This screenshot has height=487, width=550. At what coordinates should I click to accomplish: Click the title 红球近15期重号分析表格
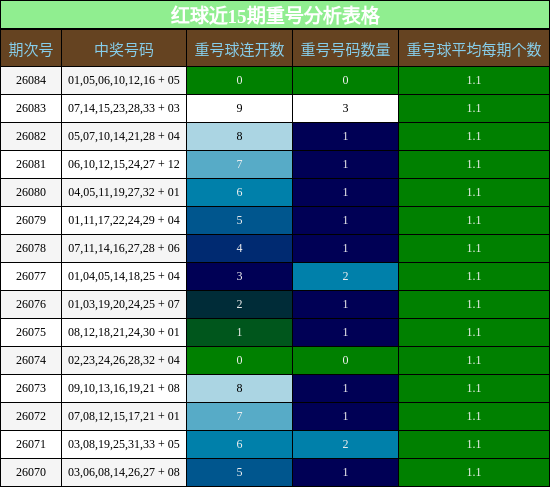275,15
